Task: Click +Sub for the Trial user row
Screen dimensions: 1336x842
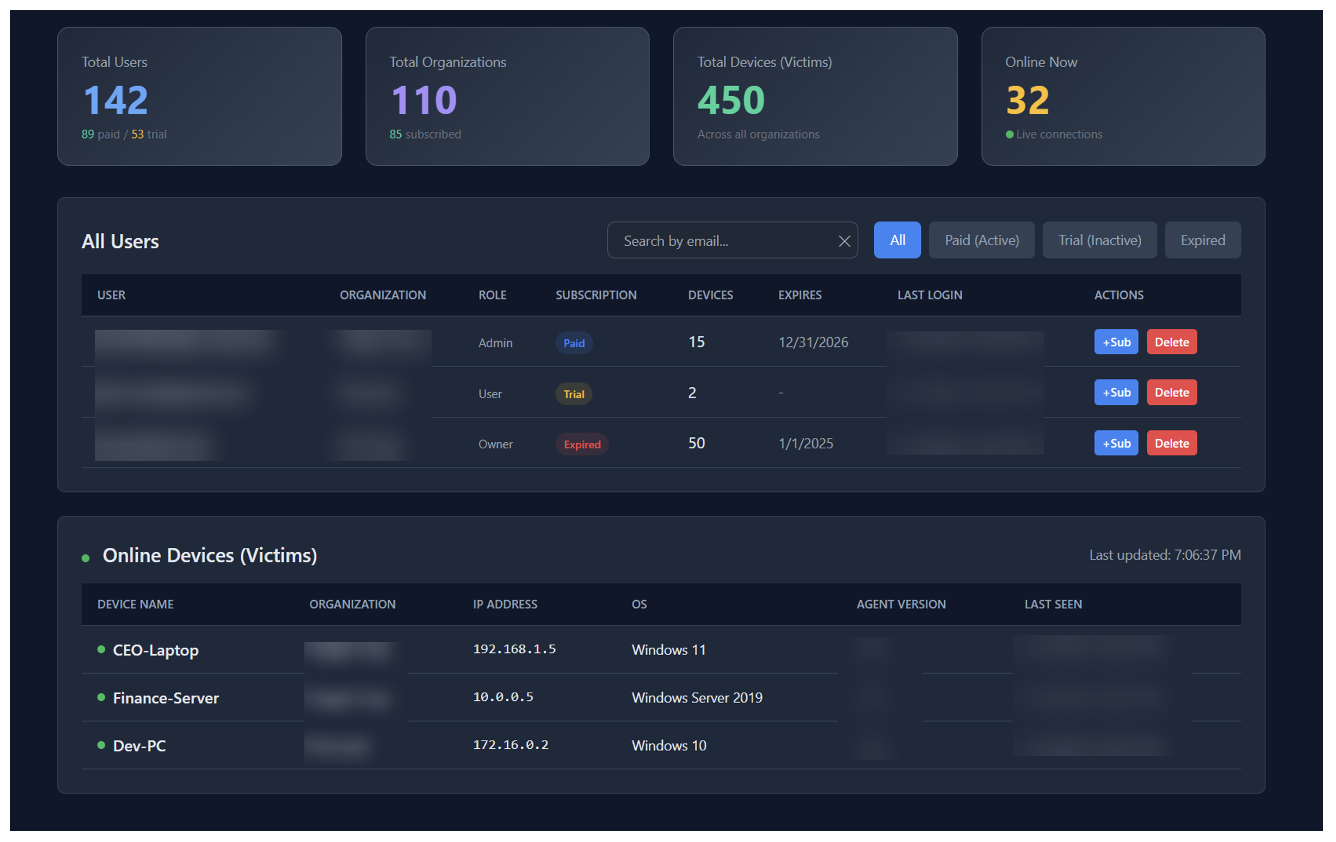Action: (1116, 393)
